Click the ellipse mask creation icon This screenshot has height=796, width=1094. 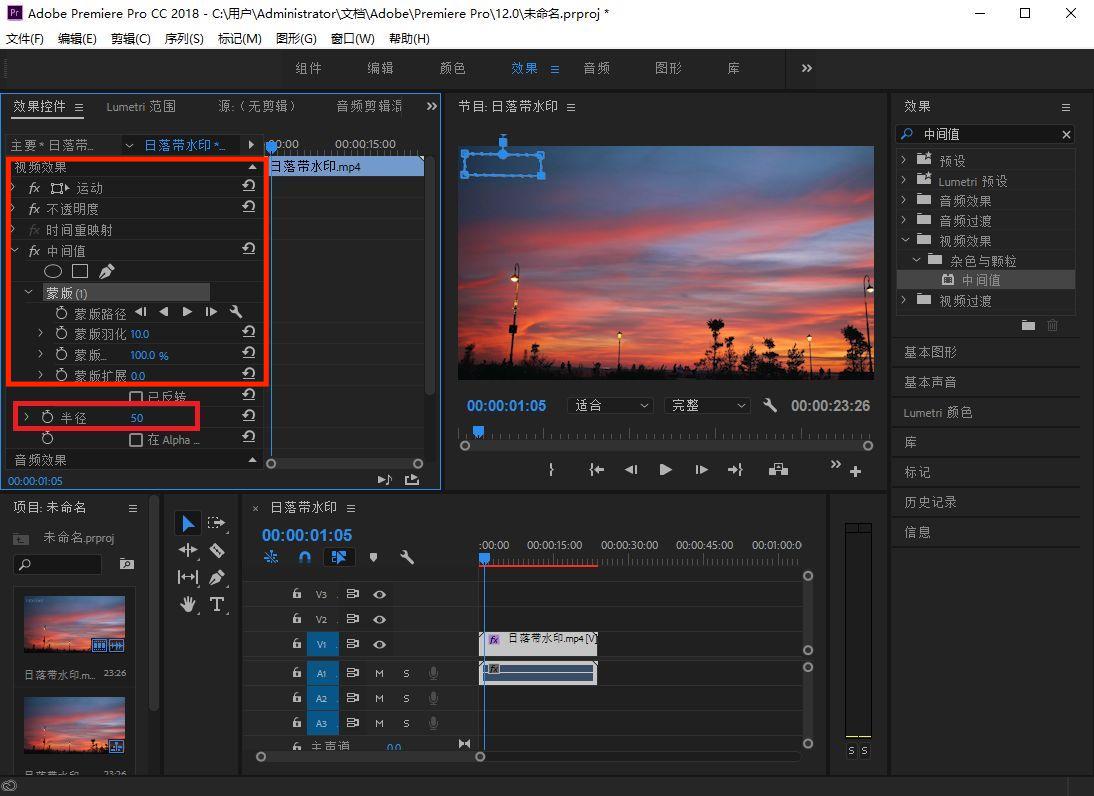tap(53, 271)
